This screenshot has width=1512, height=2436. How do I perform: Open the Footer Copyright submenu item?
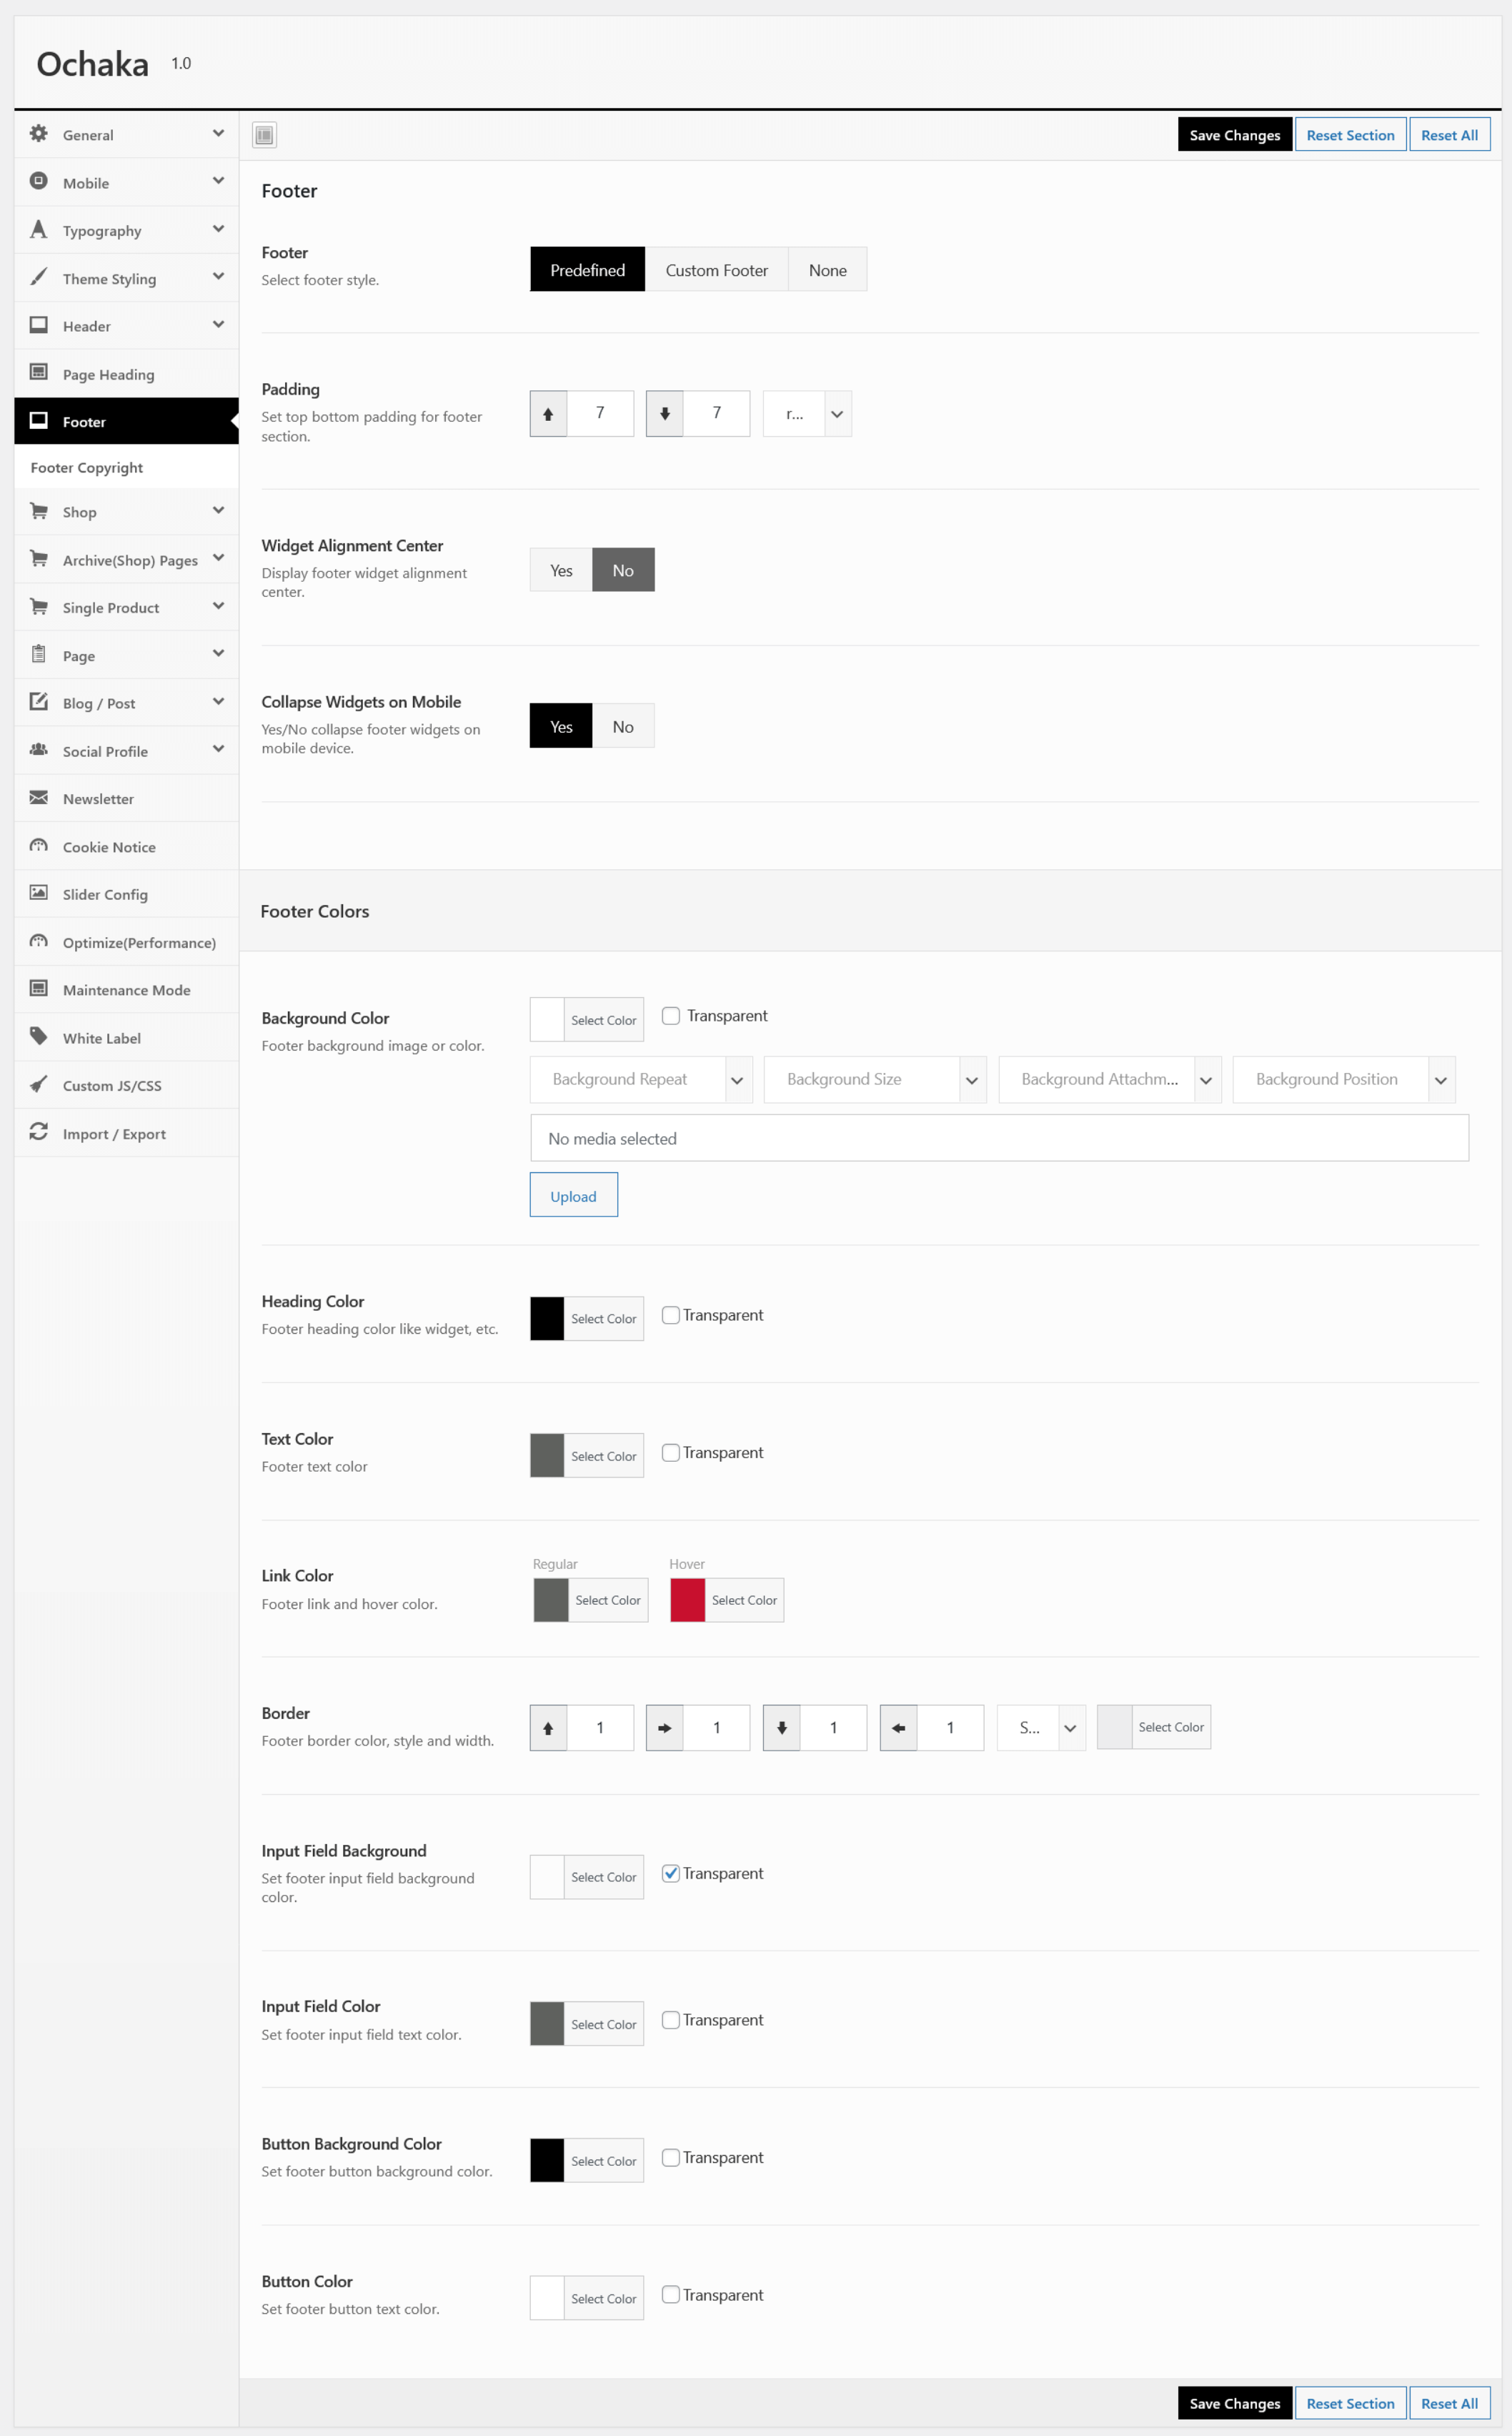tap(87, 467)
